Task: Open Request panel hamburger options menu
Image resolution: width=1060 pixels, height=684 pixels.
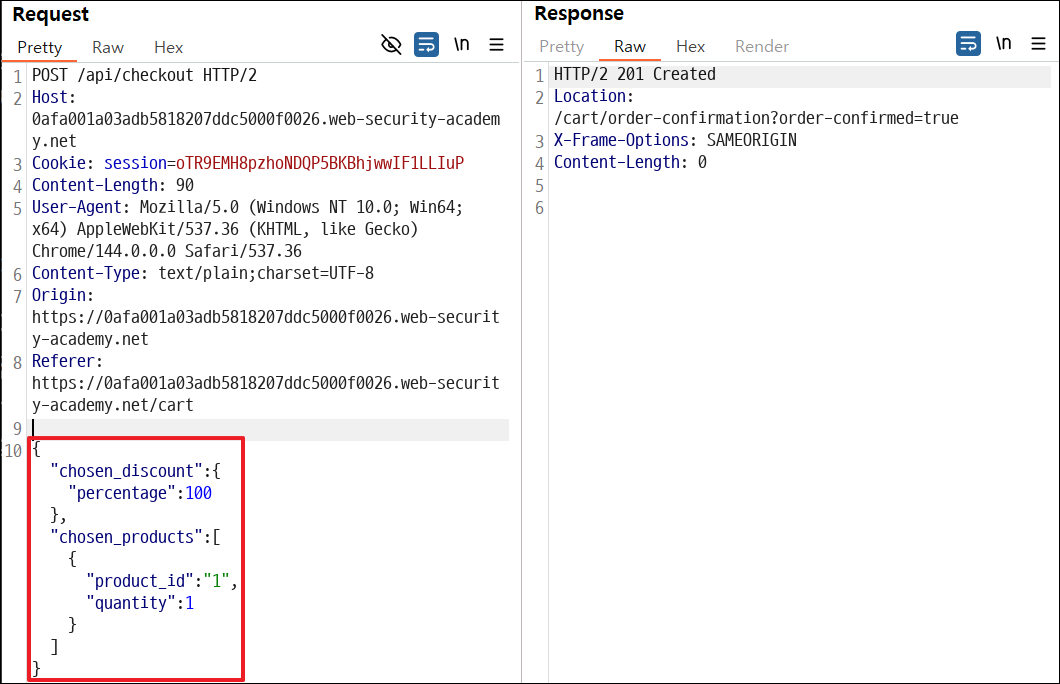Action: [x=496, y=45]
